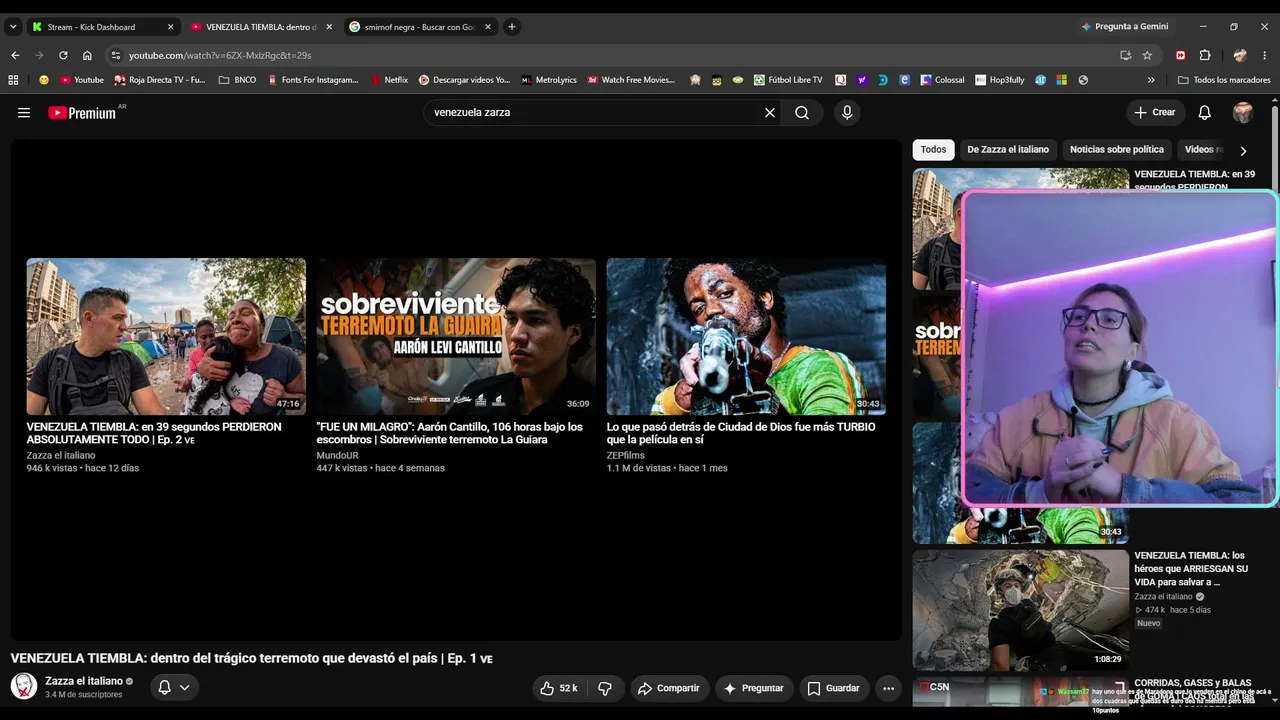Open the VENEZUELA TIEMBLA Ep. 2 thumbnail
This screenshot has height=720, width=1280.
tap(166, 337)
